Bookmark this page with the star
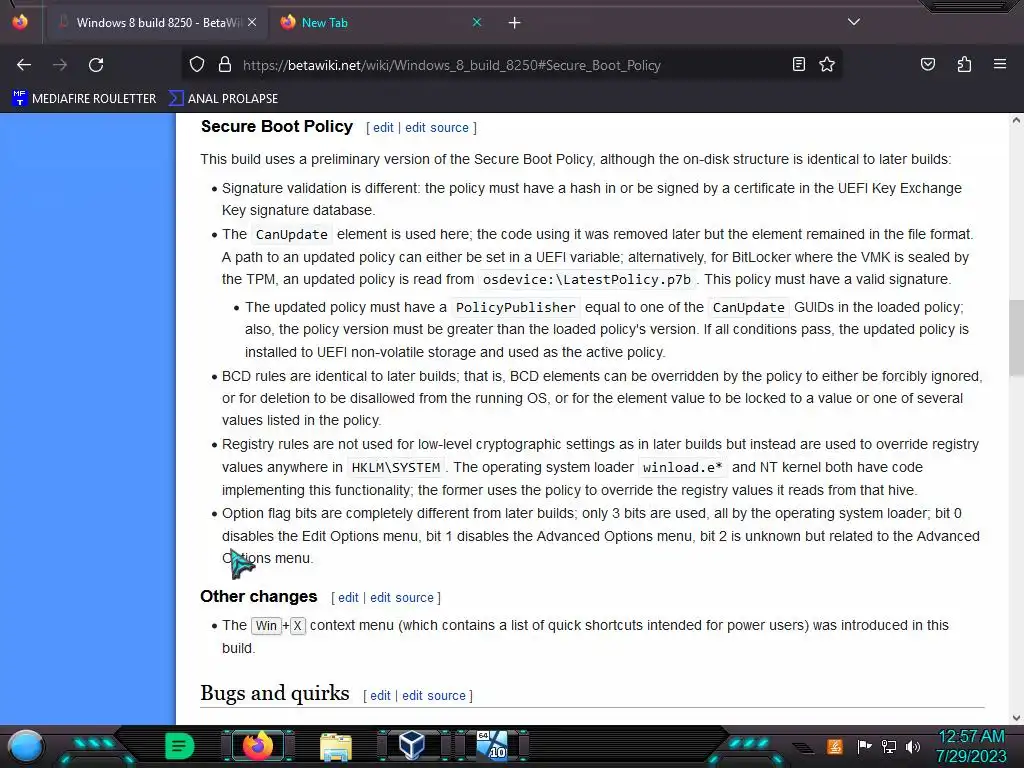Screen dimensions: 1024x768 click(827, 65)
